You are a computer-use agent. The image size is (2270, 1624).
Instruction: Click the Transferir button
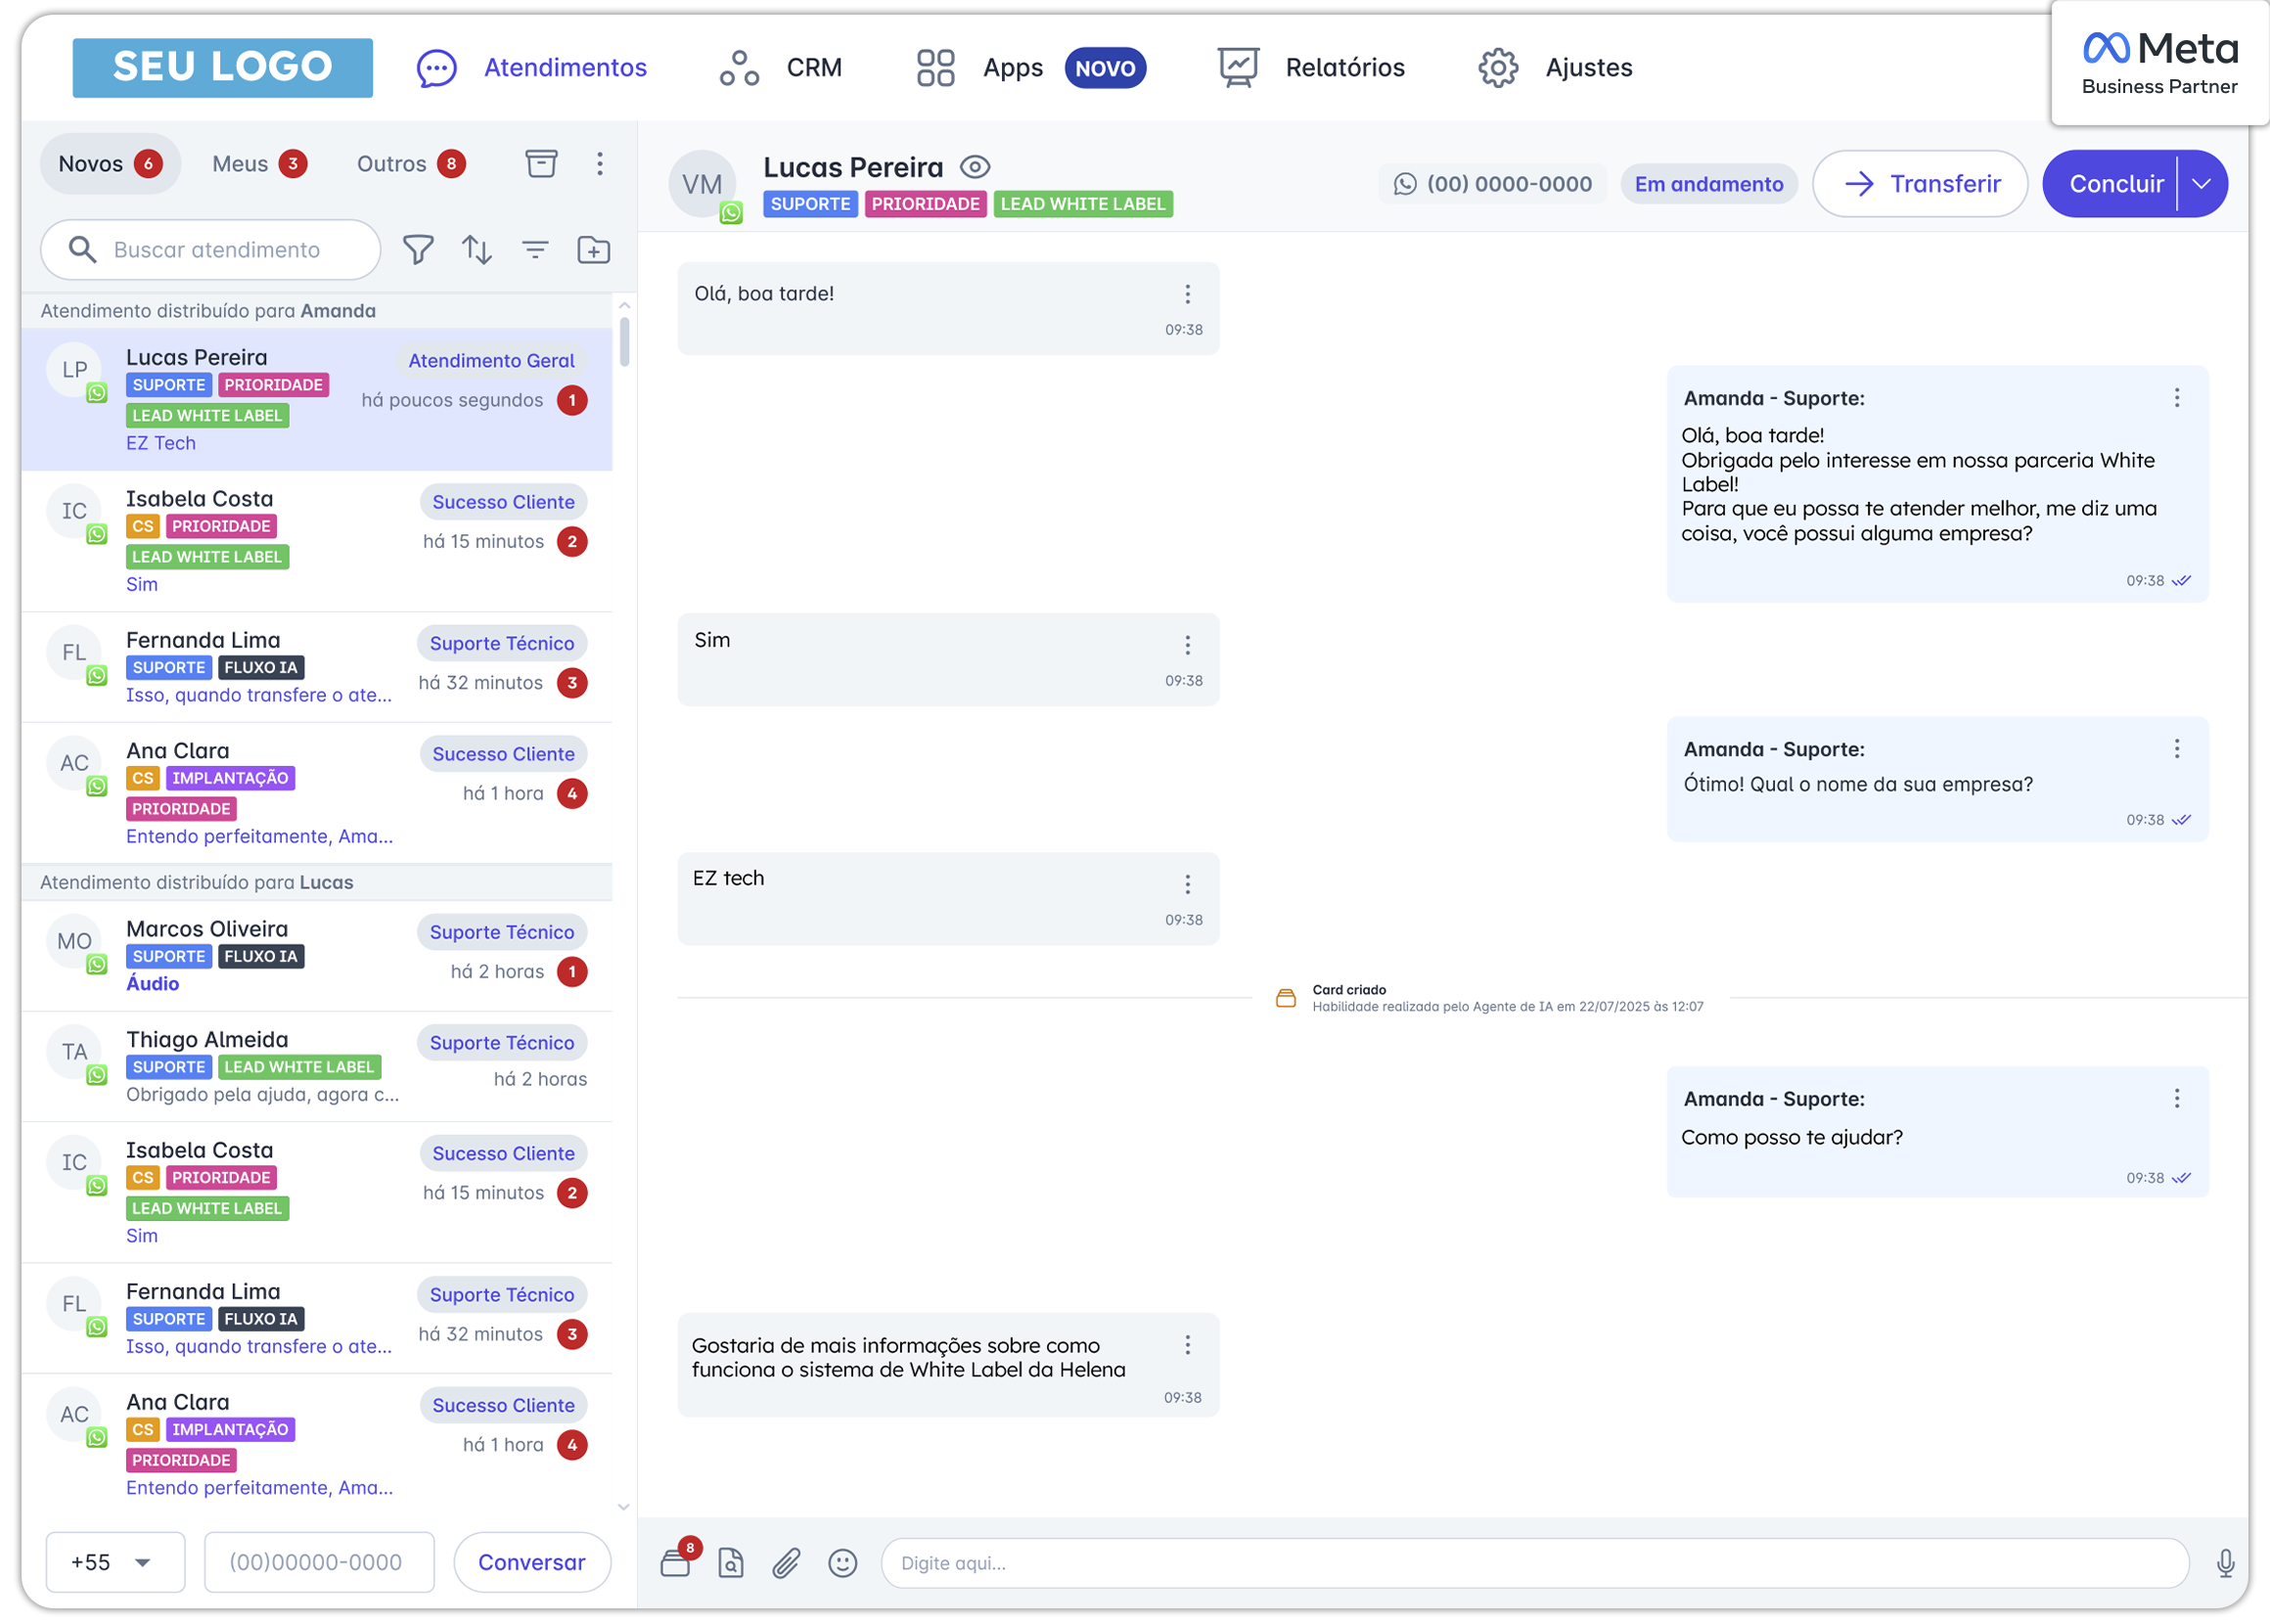[1919, 184]
